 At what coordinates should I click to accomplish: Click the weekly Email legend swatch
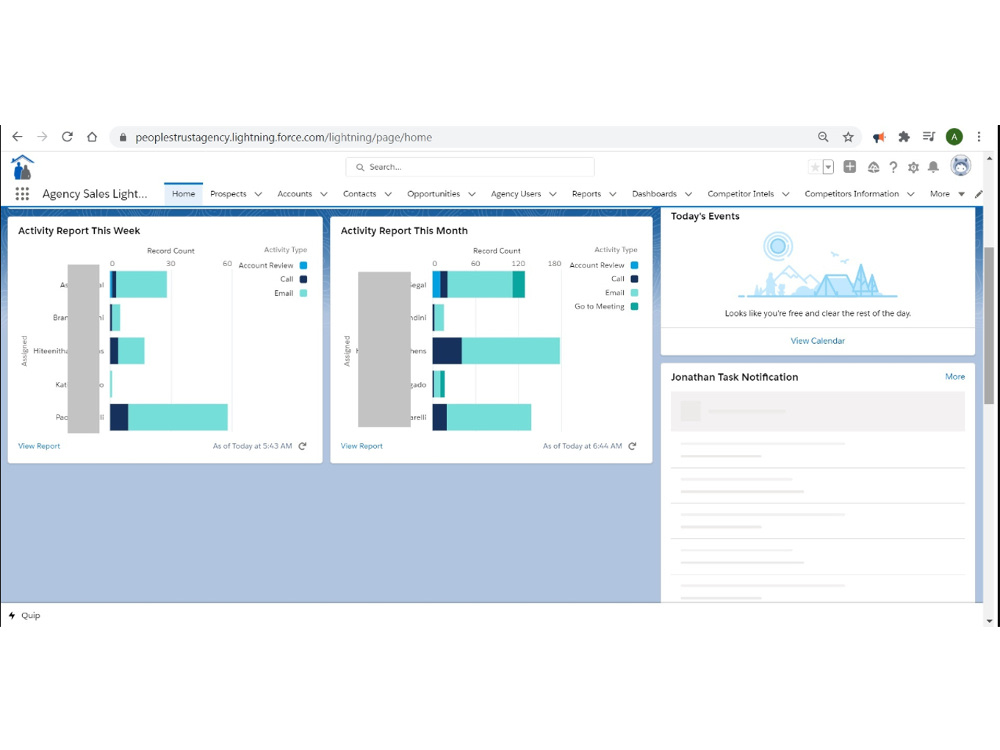304,293
